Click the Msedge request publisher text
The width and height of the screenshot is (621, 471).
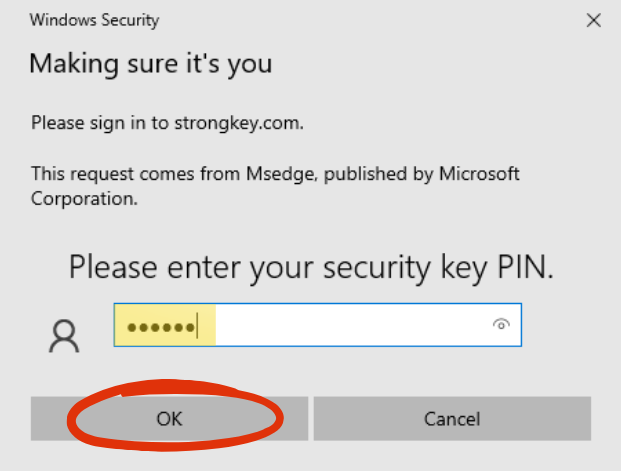[275, 186]
